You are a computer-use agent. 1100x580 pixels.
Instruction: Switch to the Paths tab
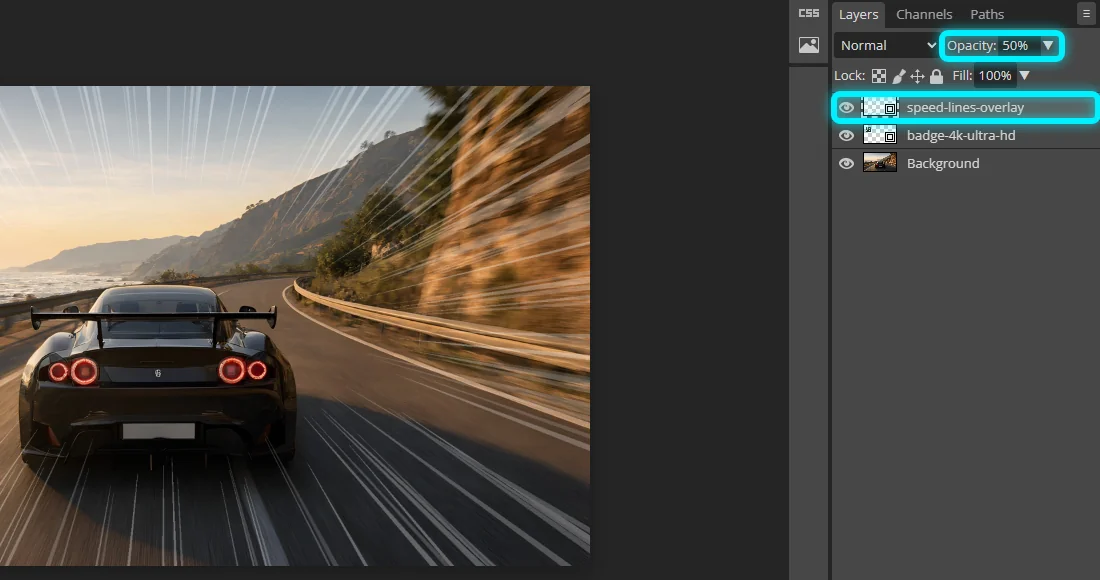tap(986, 14)
